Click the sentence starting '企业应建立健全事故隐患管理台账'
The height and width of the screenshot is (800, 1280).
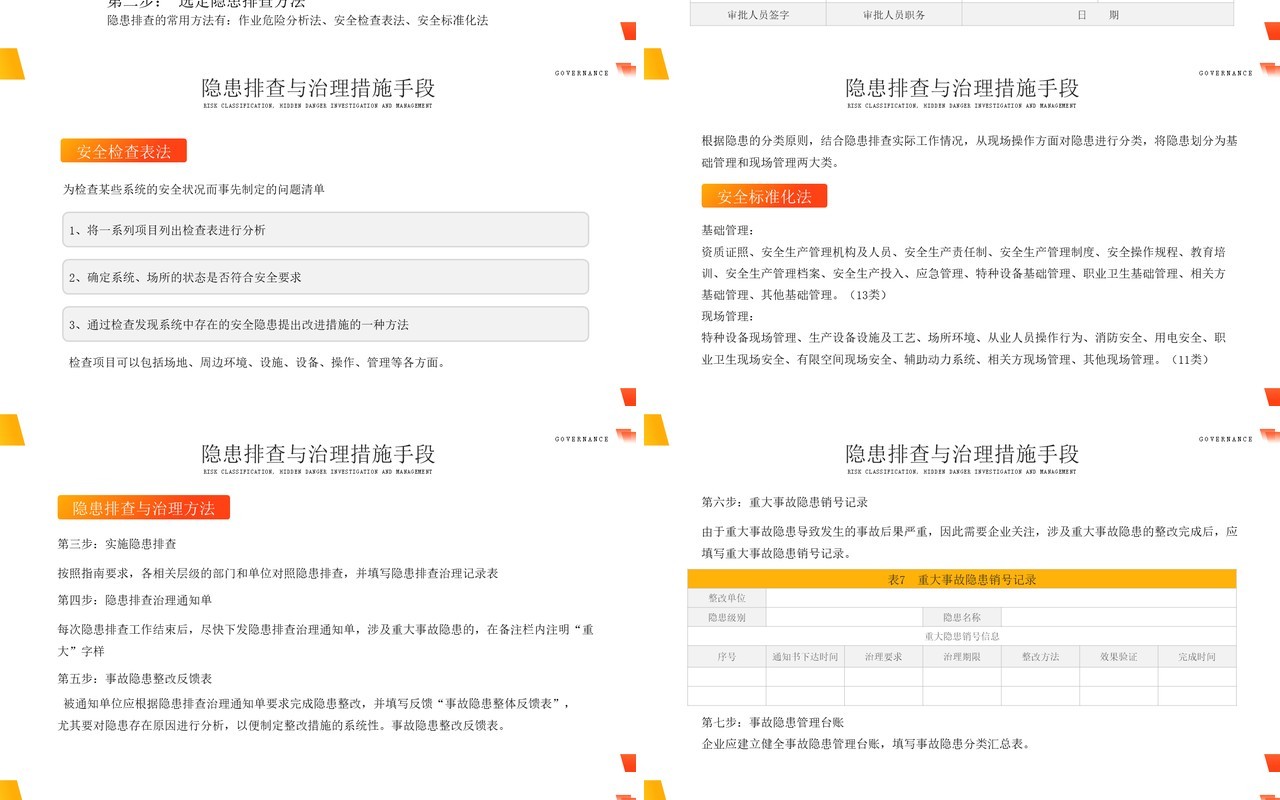tap(866, 744)
